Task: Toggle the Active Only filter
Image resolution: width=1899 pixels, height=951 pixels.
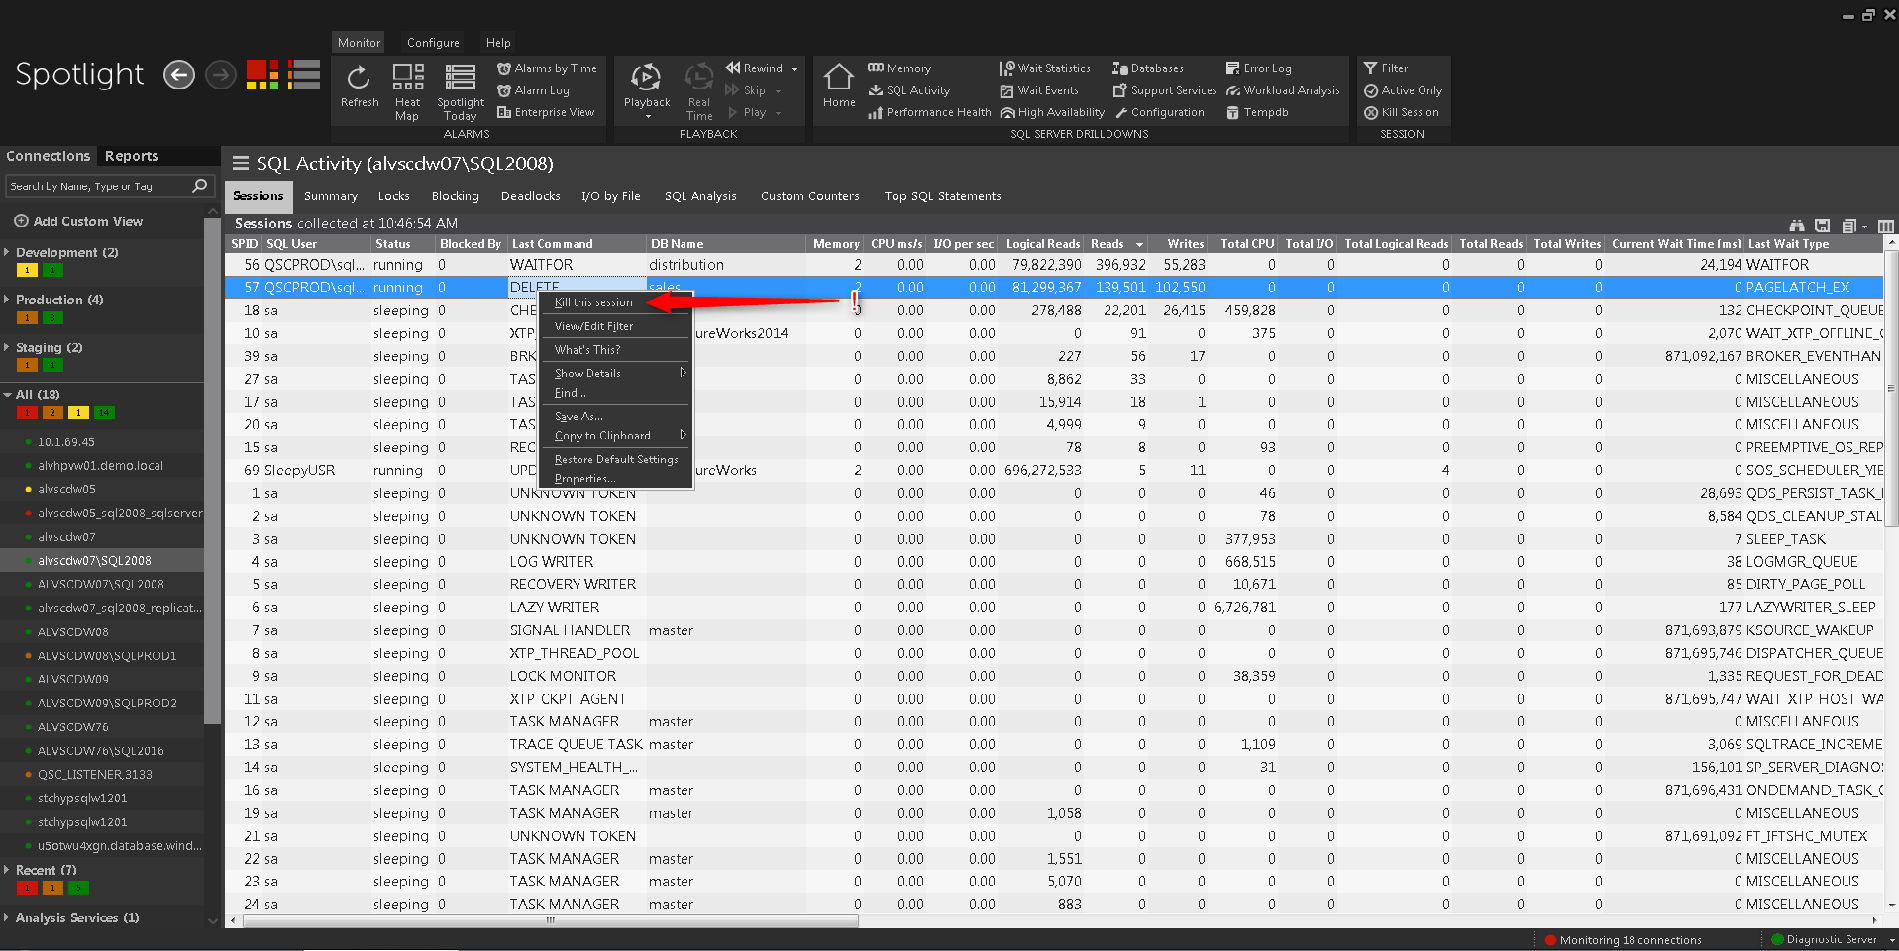Action: (1402, 90)
